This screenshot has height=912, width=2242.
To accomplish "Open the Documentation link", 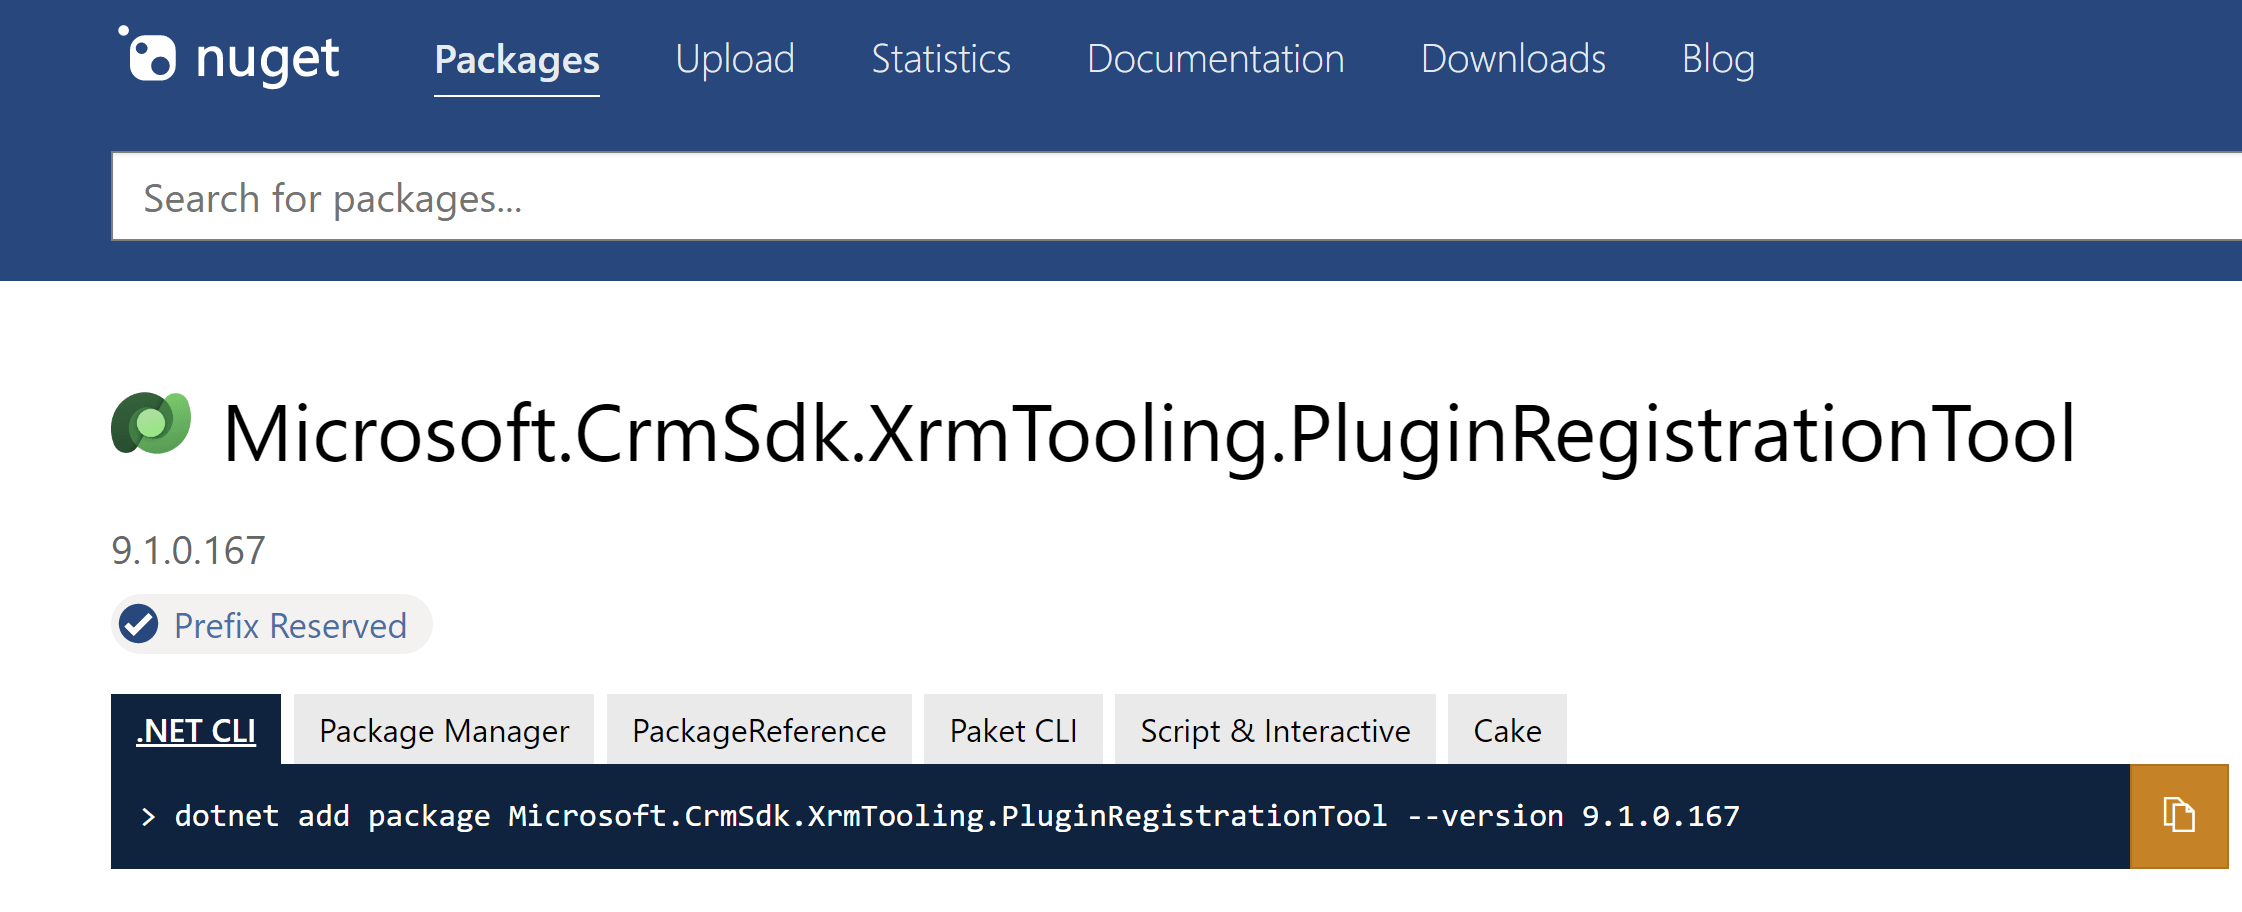I will coord(1216,59).
